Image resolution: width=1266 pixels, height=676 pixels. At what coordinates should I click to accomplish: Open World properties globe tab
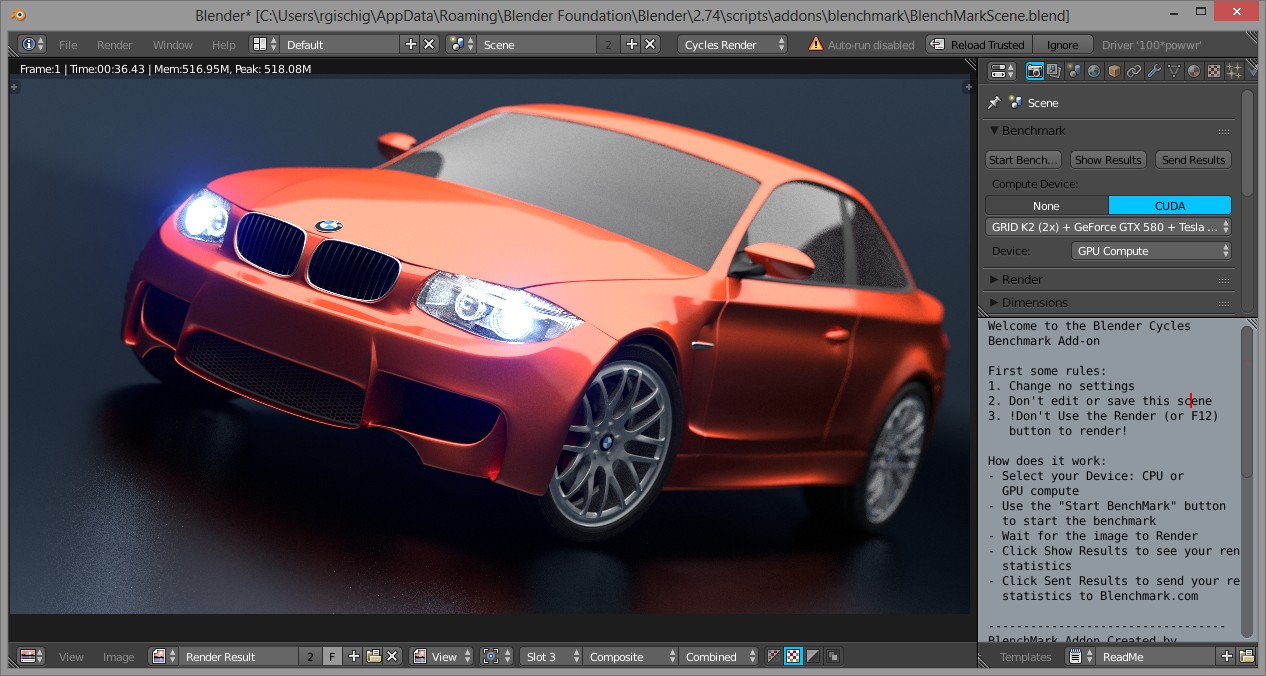coord(1094,71)
